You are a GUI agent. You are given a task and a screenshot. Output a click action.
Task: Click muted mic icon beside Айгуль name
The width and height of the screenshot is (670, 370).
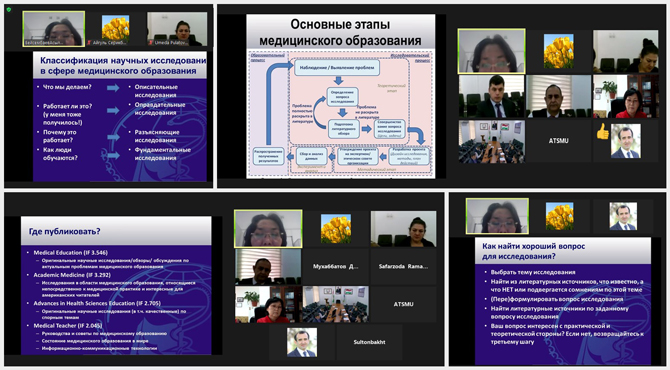(90, 43)
